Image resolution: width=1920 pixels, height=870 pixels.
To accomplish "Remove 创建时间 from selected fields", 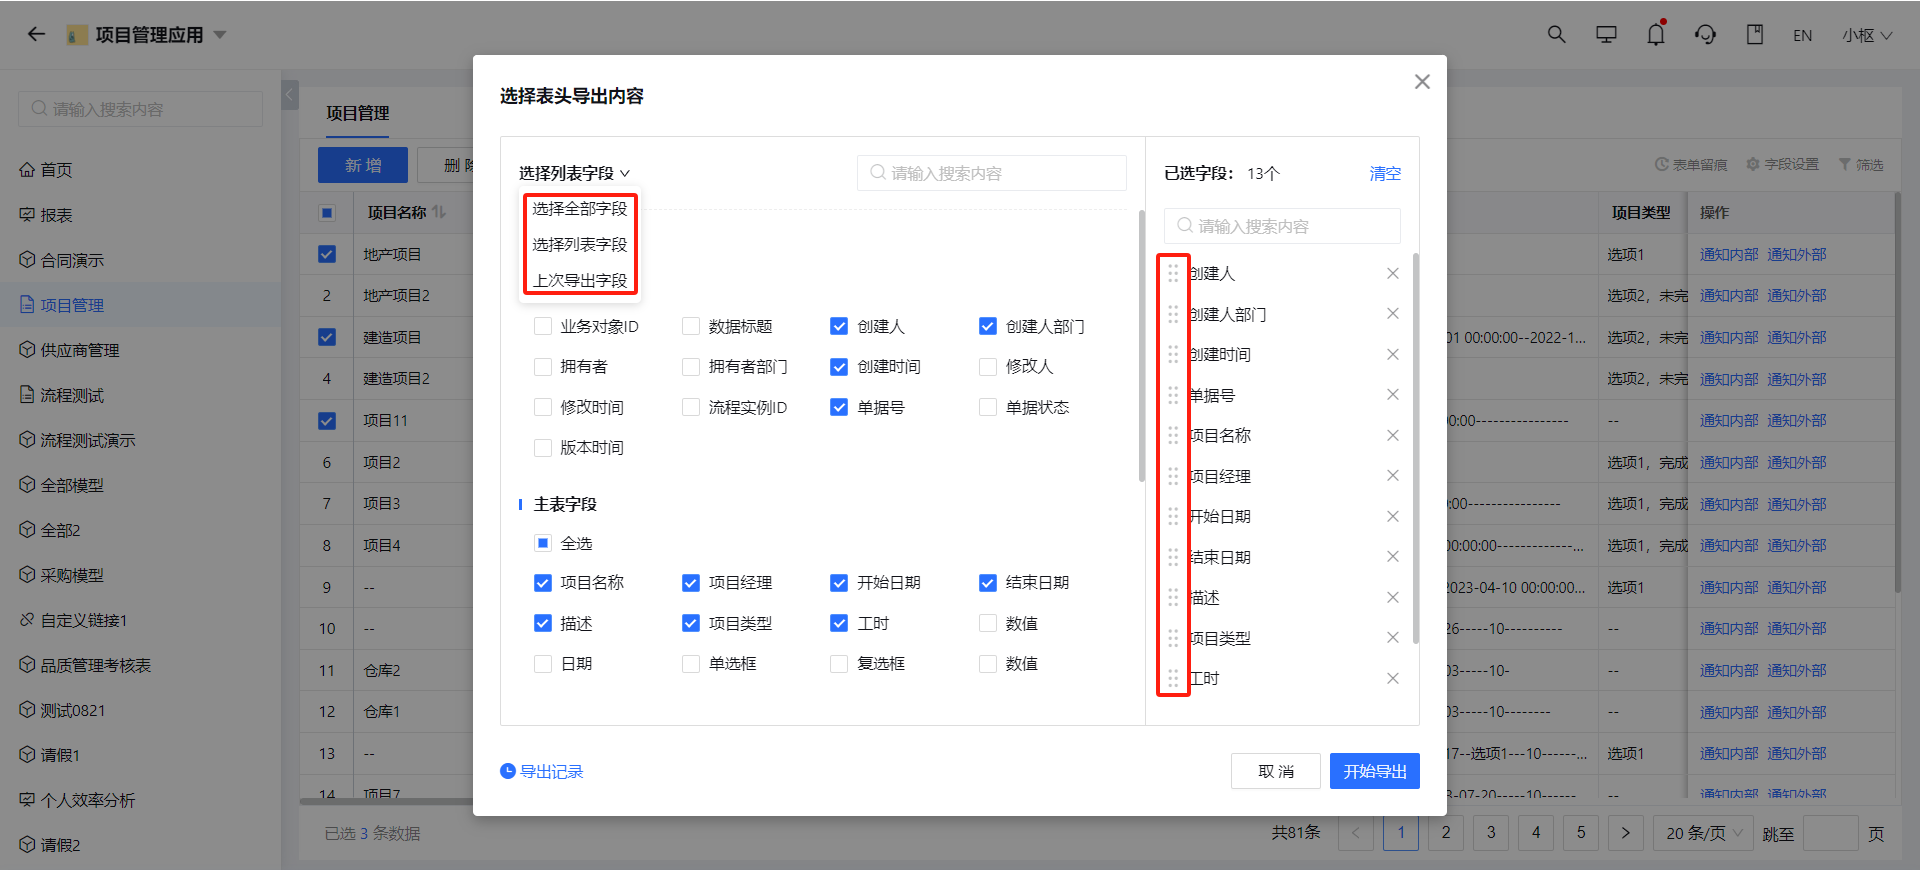I will [1392, 354].
